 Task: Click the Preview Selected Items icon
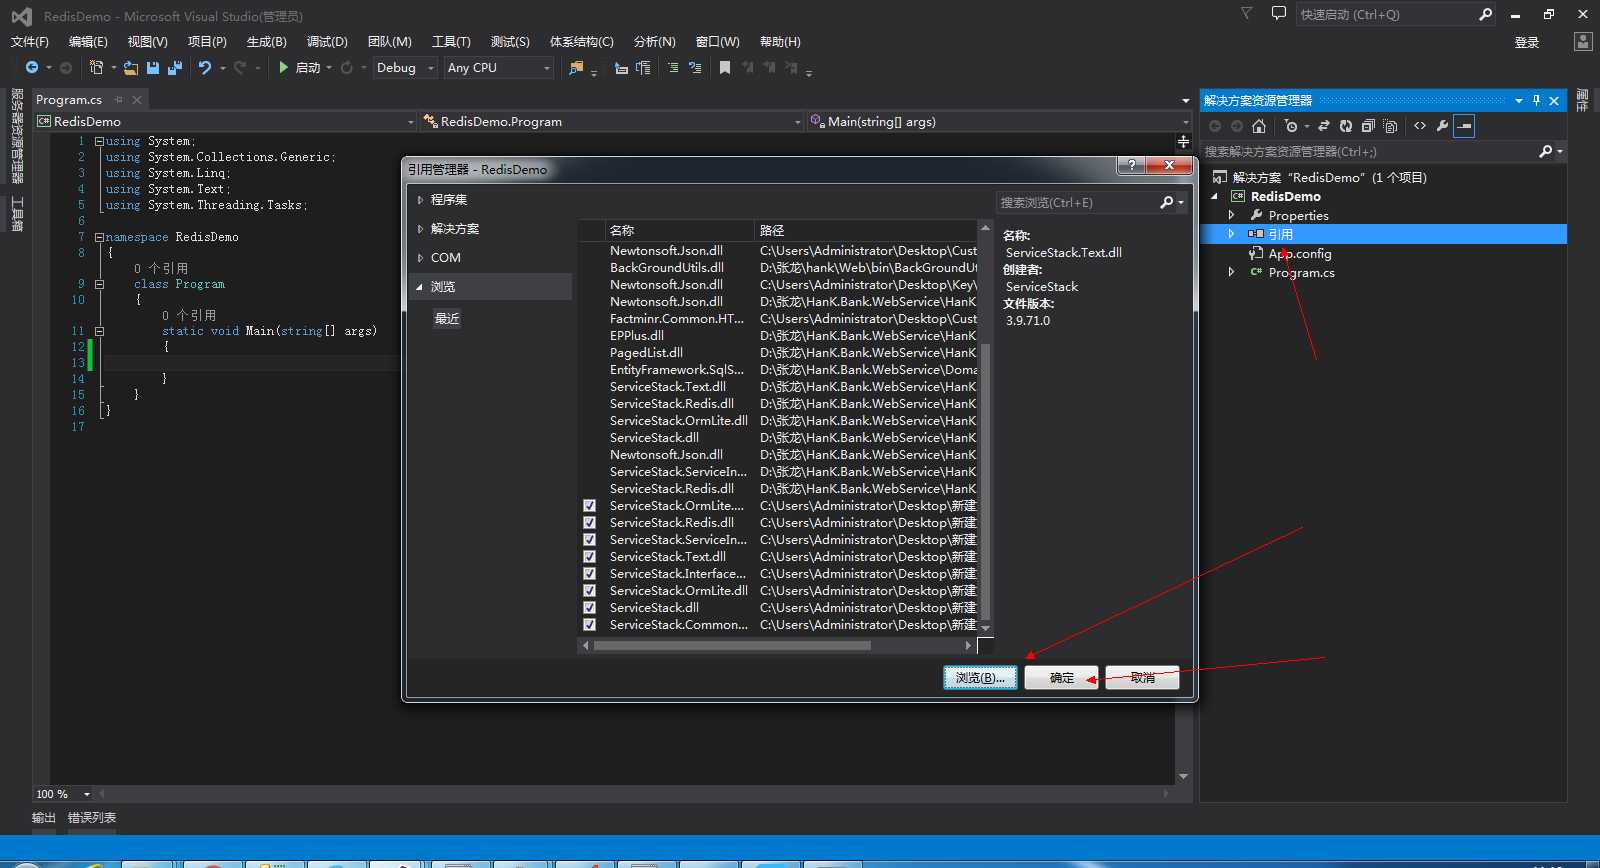[1464, 126]
